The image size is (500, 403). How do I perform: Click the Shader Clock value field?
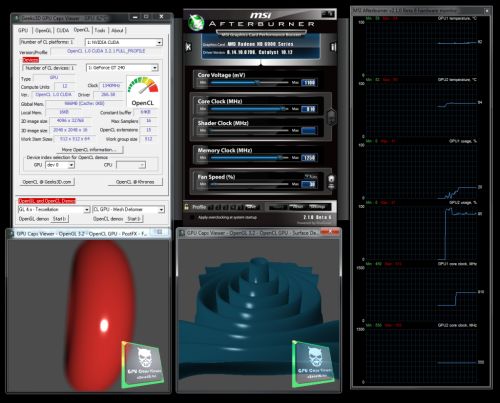click(309, 131)
